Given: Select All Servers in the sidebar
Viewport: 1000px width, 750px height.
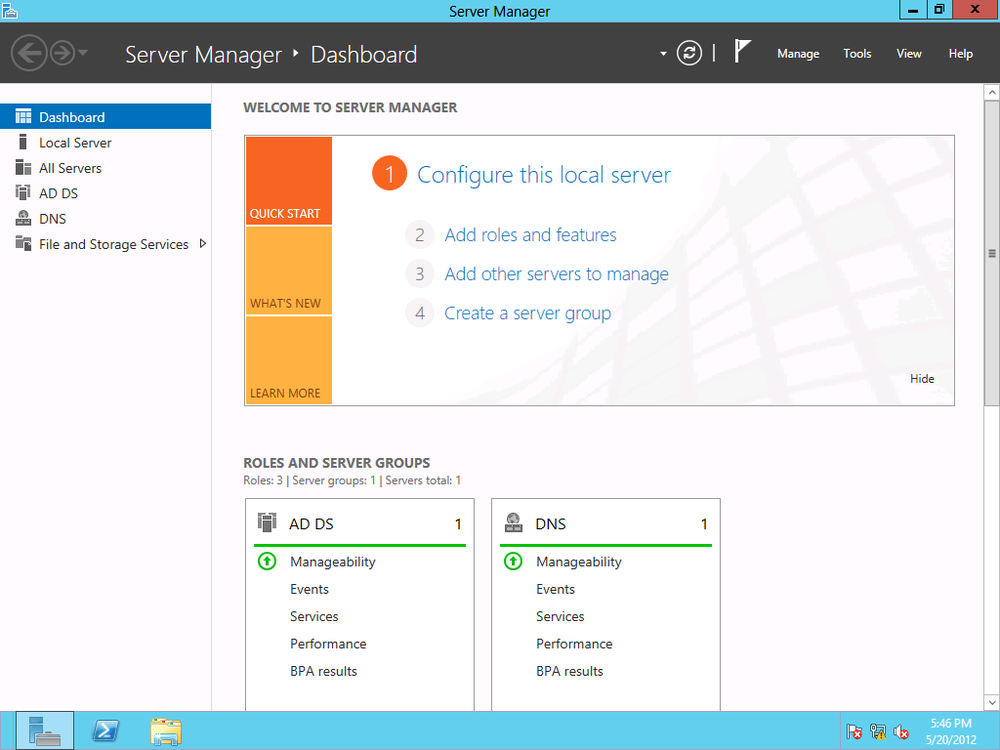Looking at the screenshot, I should click(105, 168).
